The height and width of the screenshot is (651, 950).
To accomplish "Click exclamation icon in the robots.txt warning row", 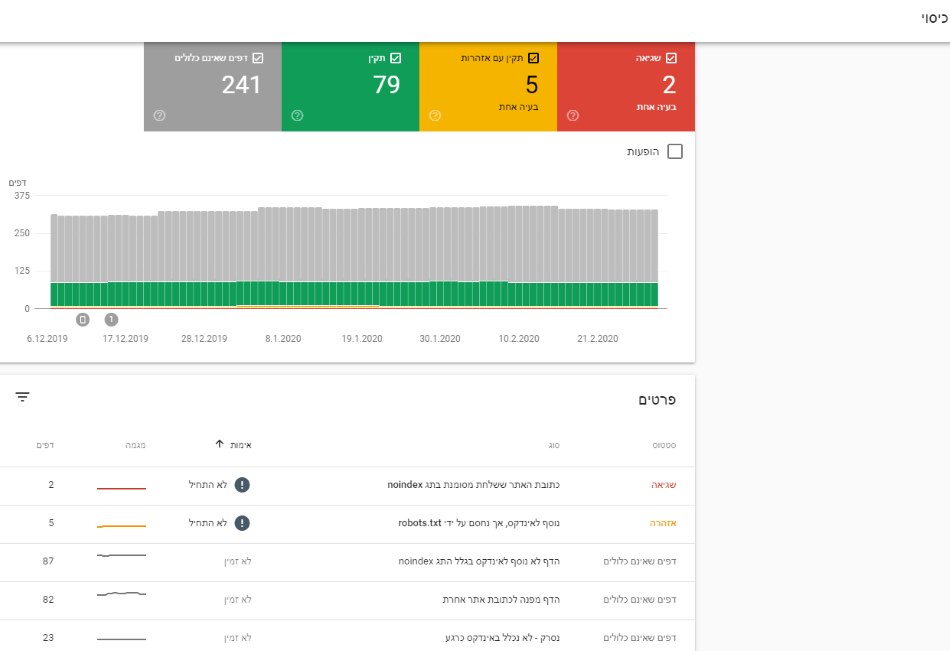I will 242,523.
